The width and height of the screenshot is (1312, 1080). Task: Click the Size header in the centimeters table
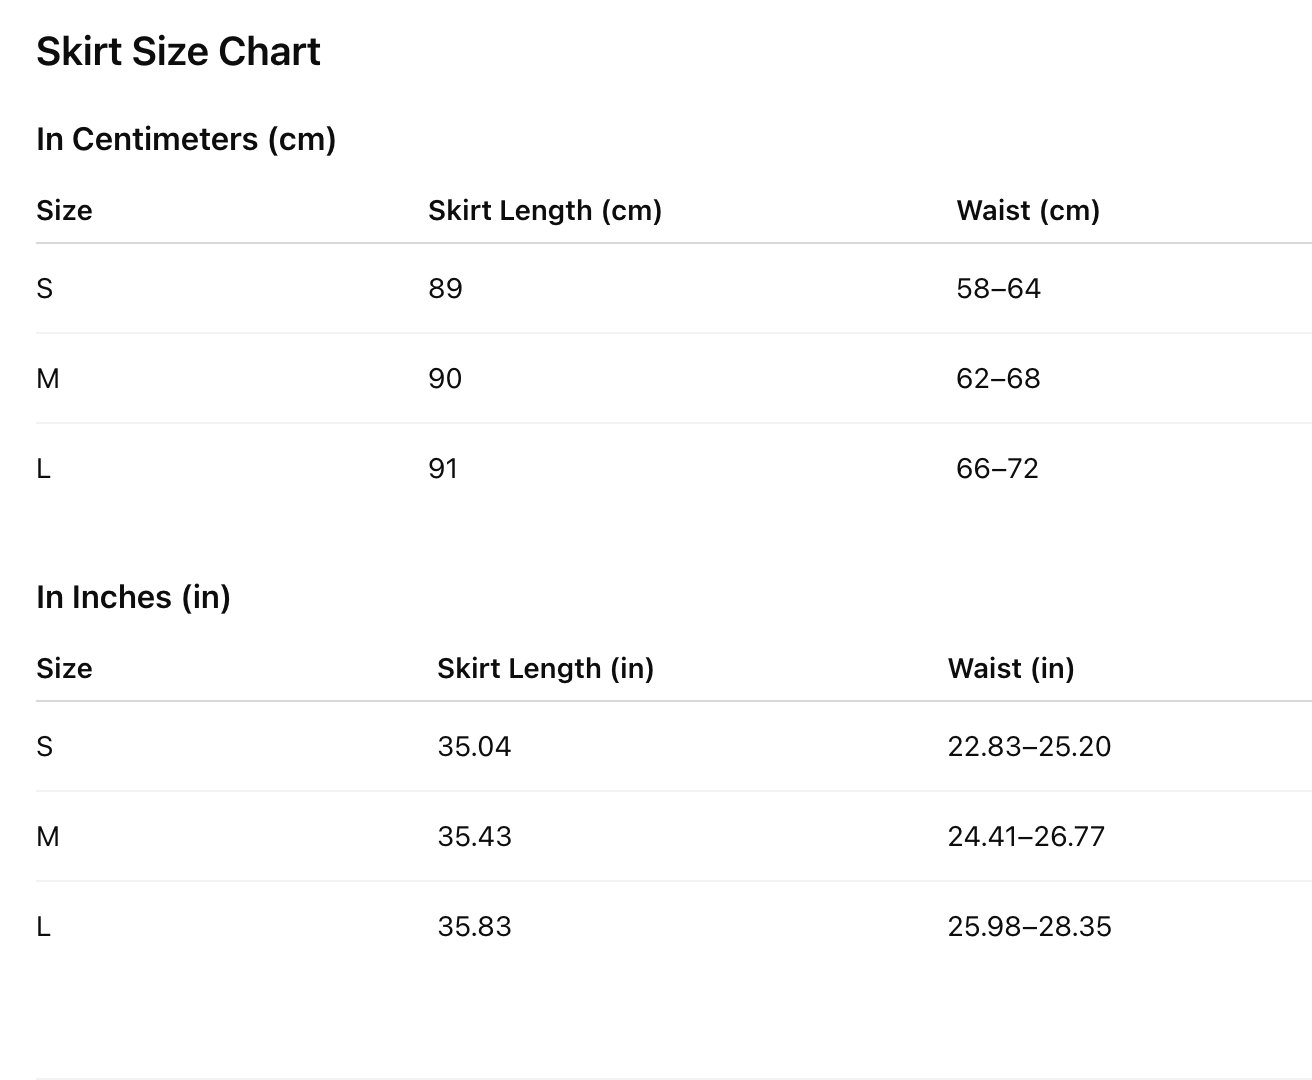64,211
